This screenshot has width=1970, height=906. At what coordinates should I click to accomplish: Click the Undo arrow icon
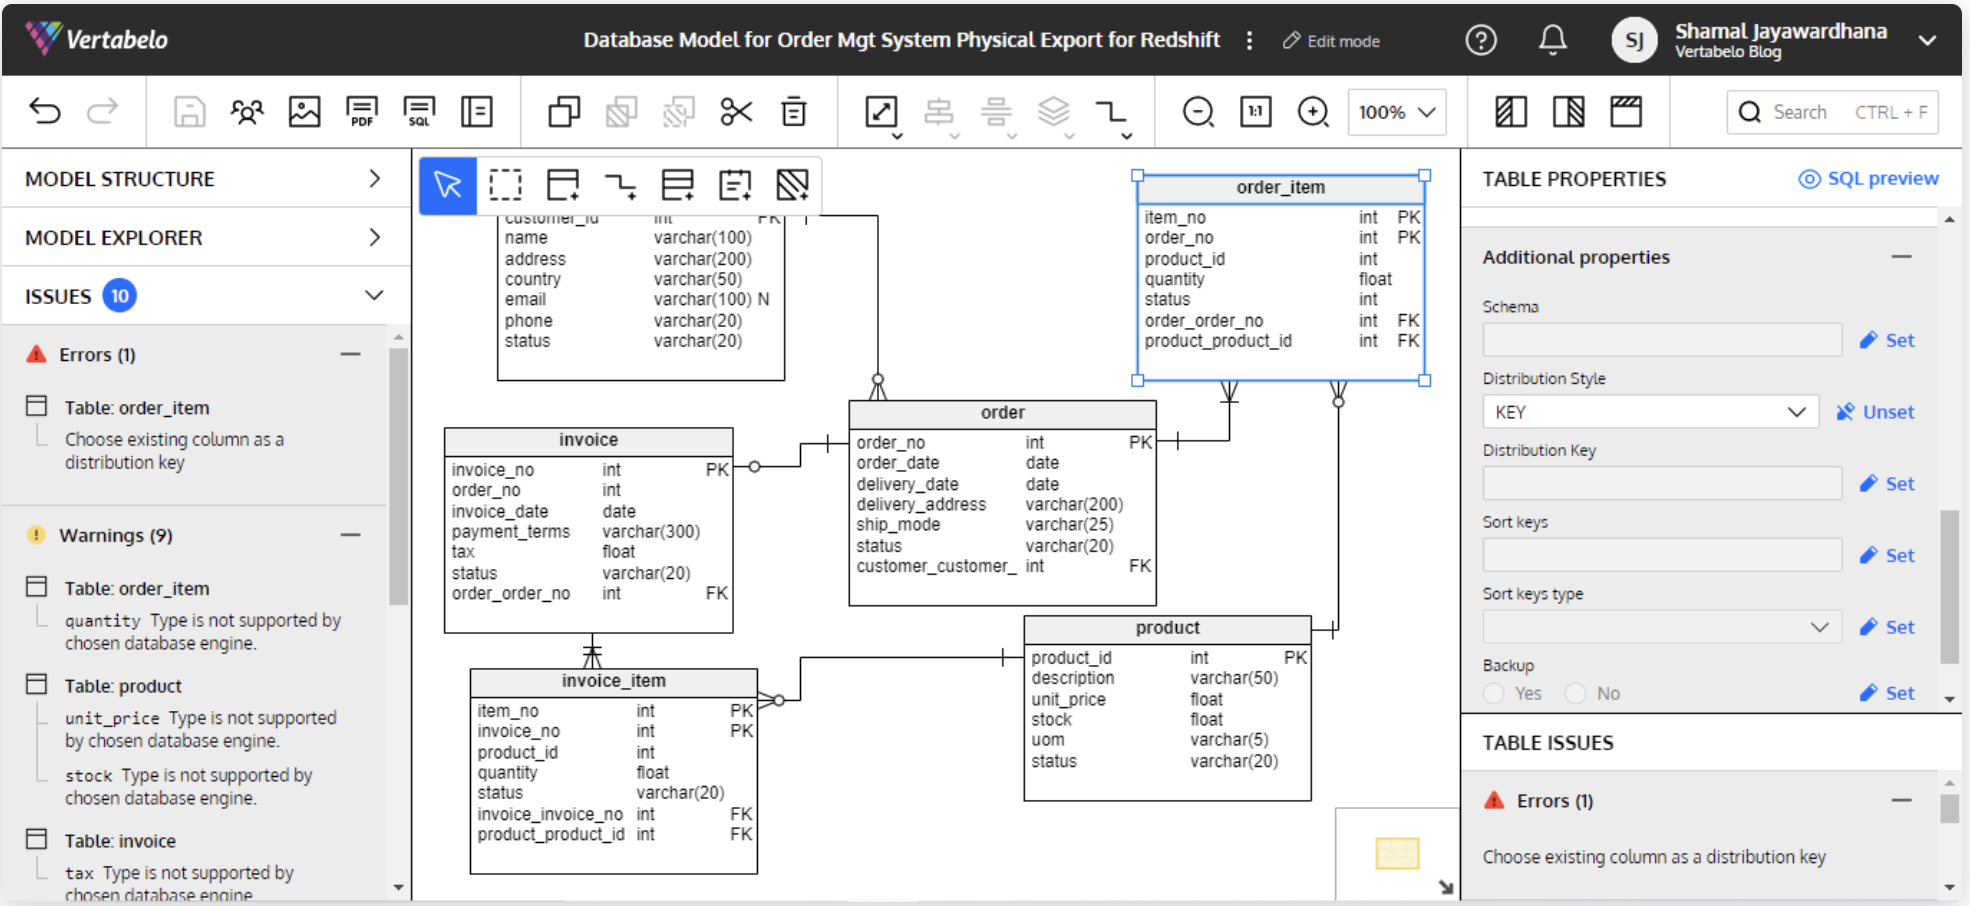45,111
